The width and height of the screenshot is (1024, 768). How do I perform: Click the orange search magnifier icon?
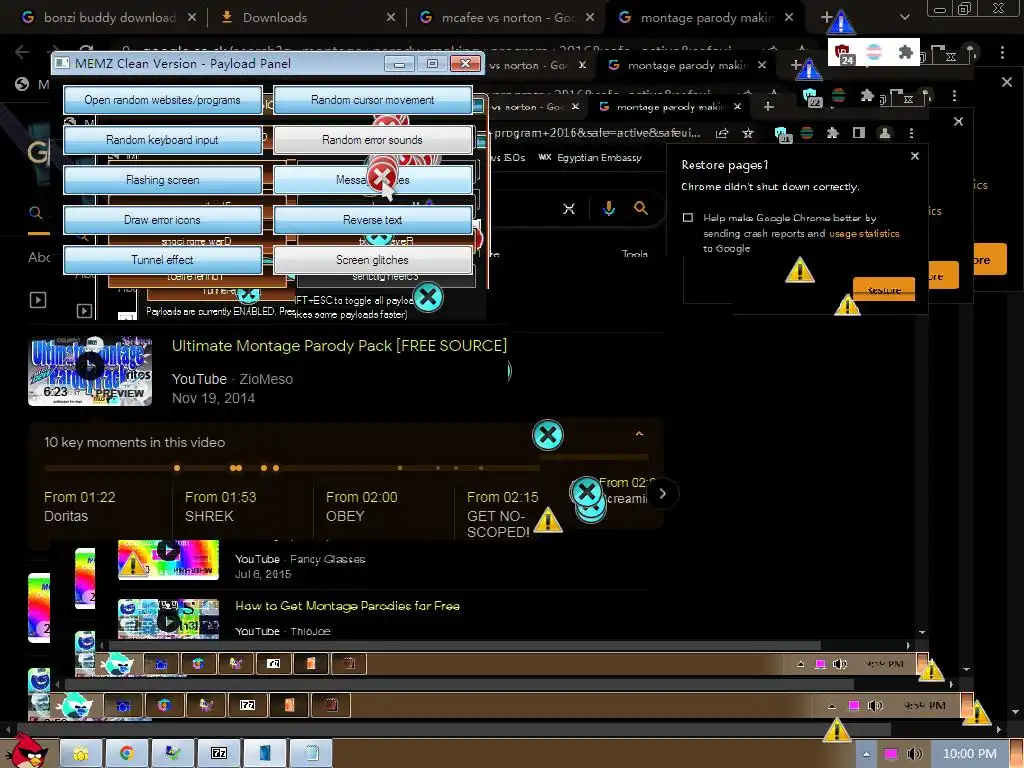point(641,208)
